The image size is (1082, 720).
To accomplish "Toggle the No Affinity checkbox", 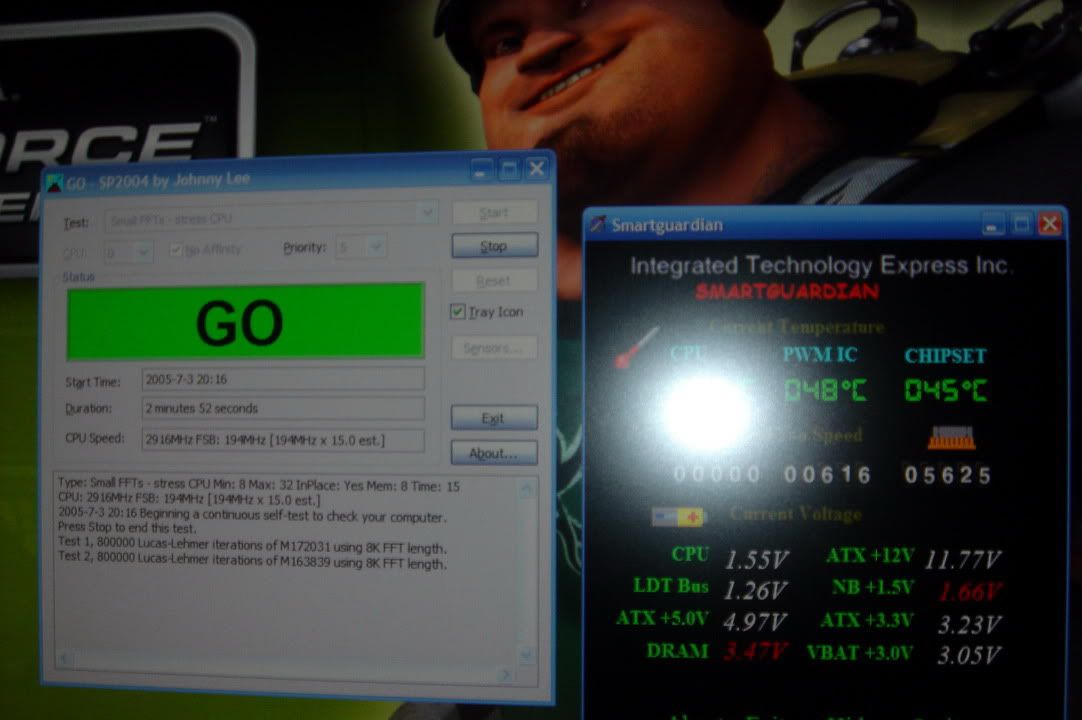I will point(177,250).
